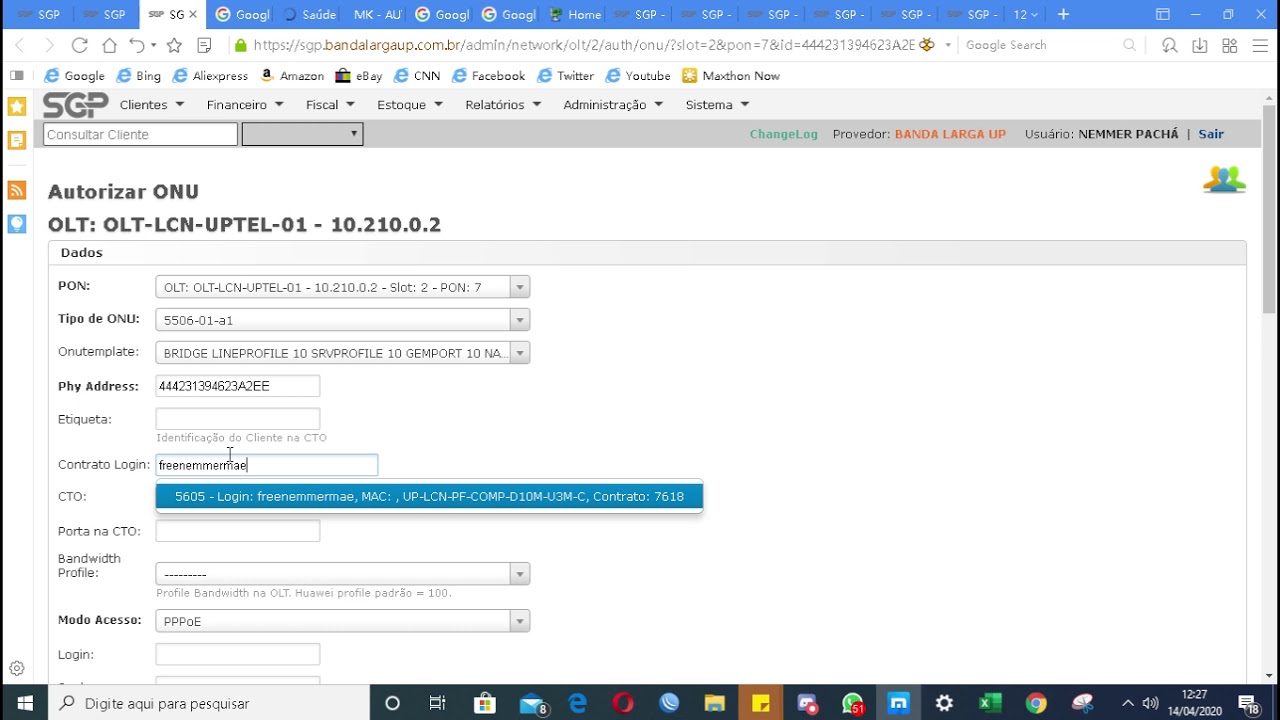
Task: Switch to the Home browser tab
Action: [575, 14]
